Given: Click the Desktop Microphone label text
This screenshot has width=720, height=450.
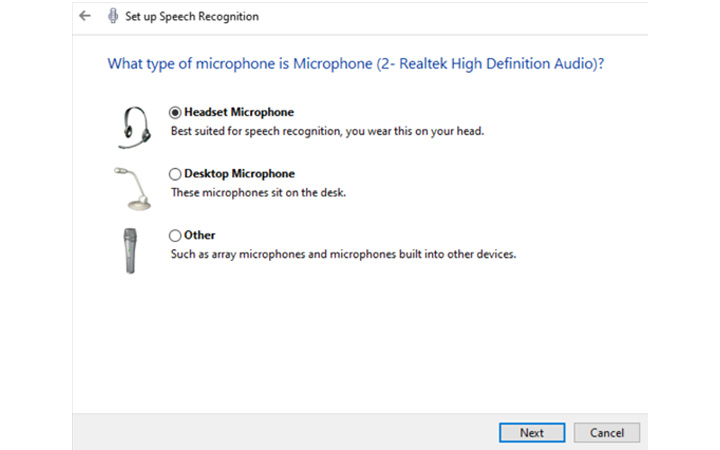Looking at the screenshot, I should [239, 174].
